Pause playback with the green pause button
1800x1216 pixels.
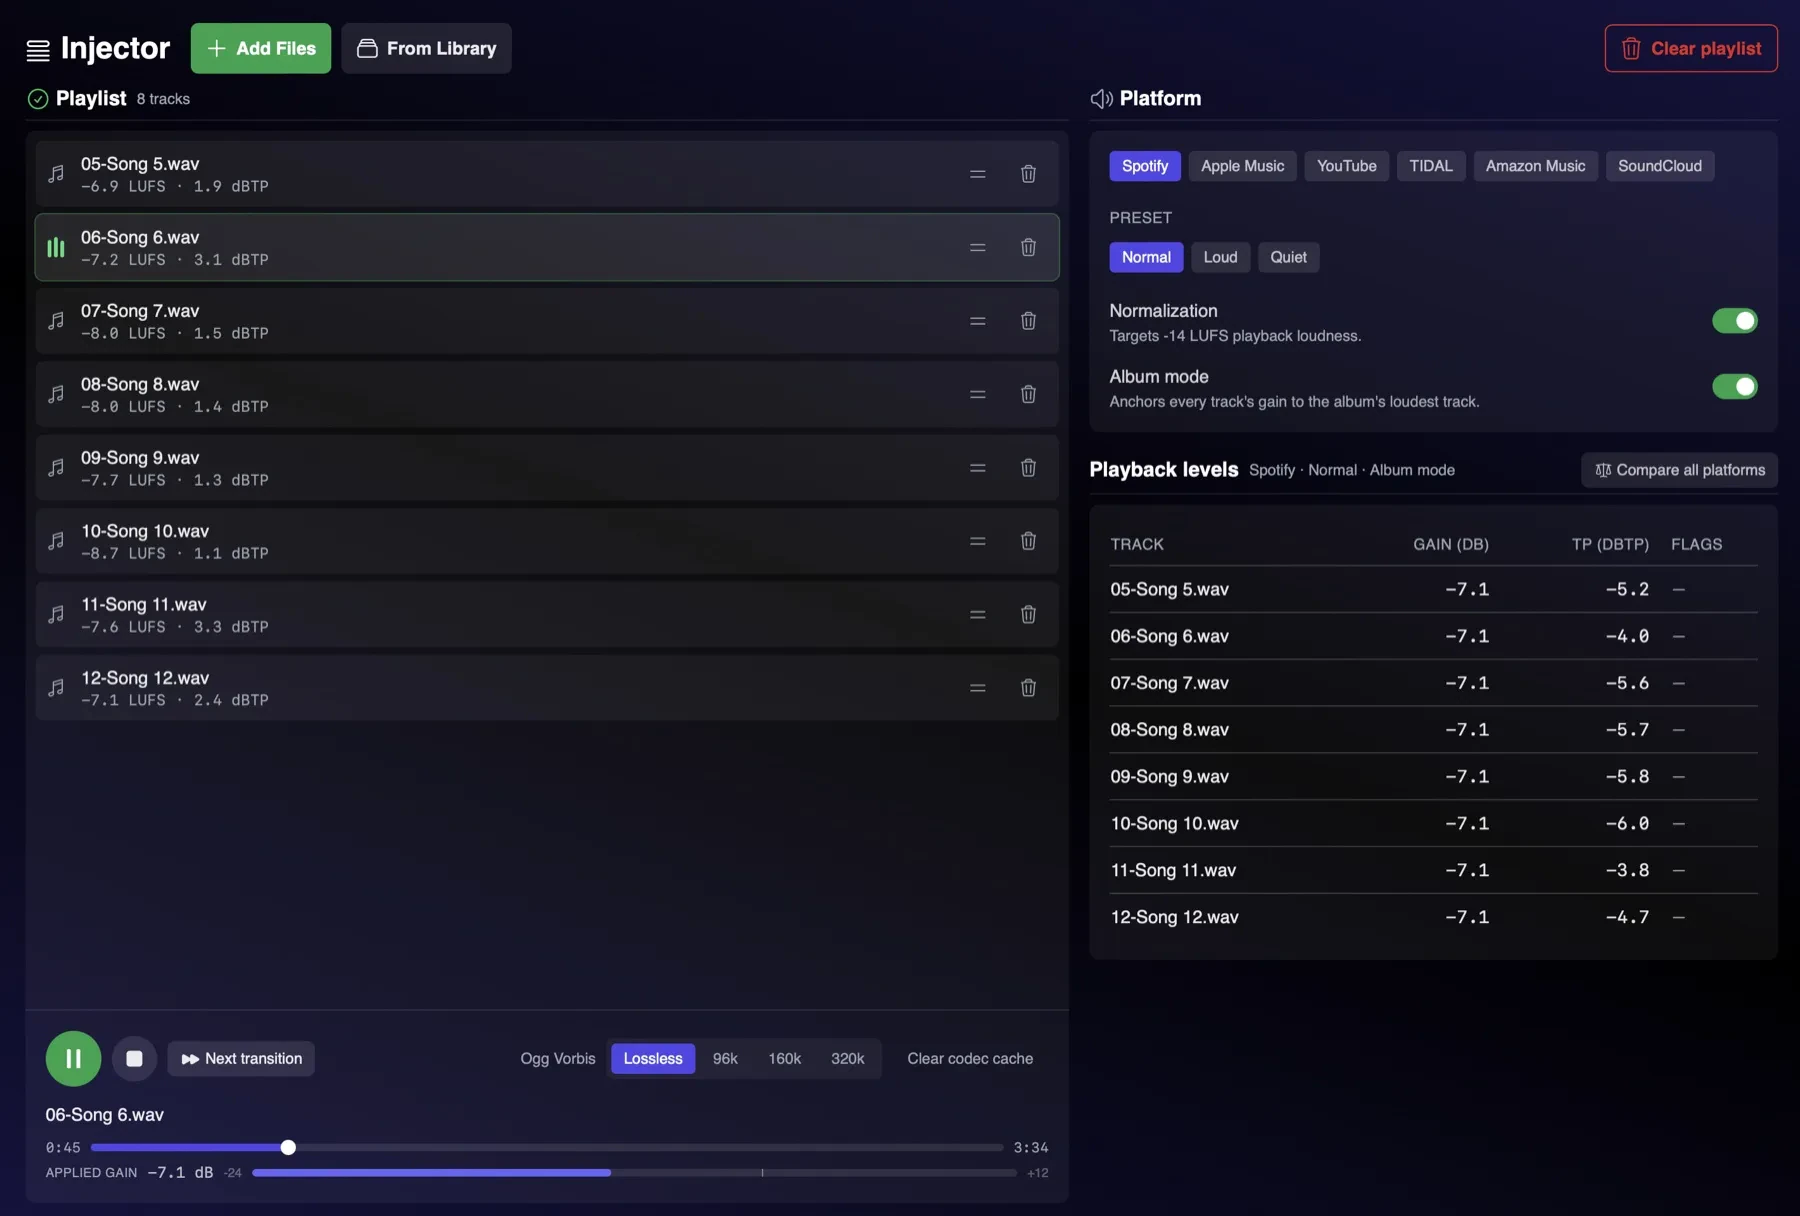(73, 1058)
